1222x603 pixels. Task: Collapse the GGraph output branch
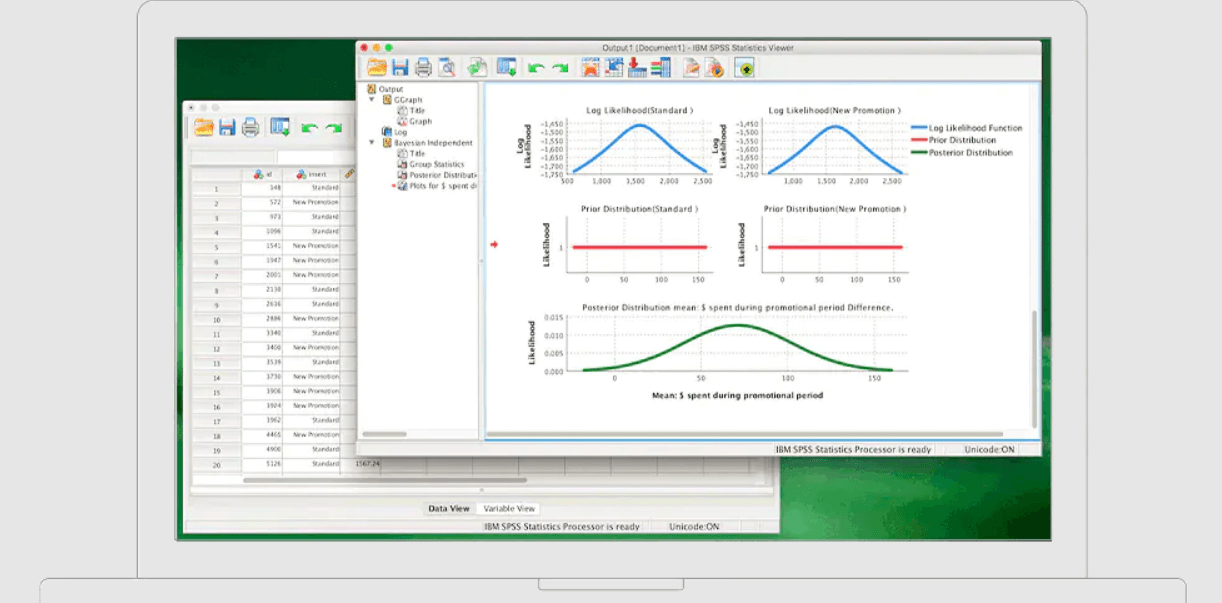pos(372,99)
